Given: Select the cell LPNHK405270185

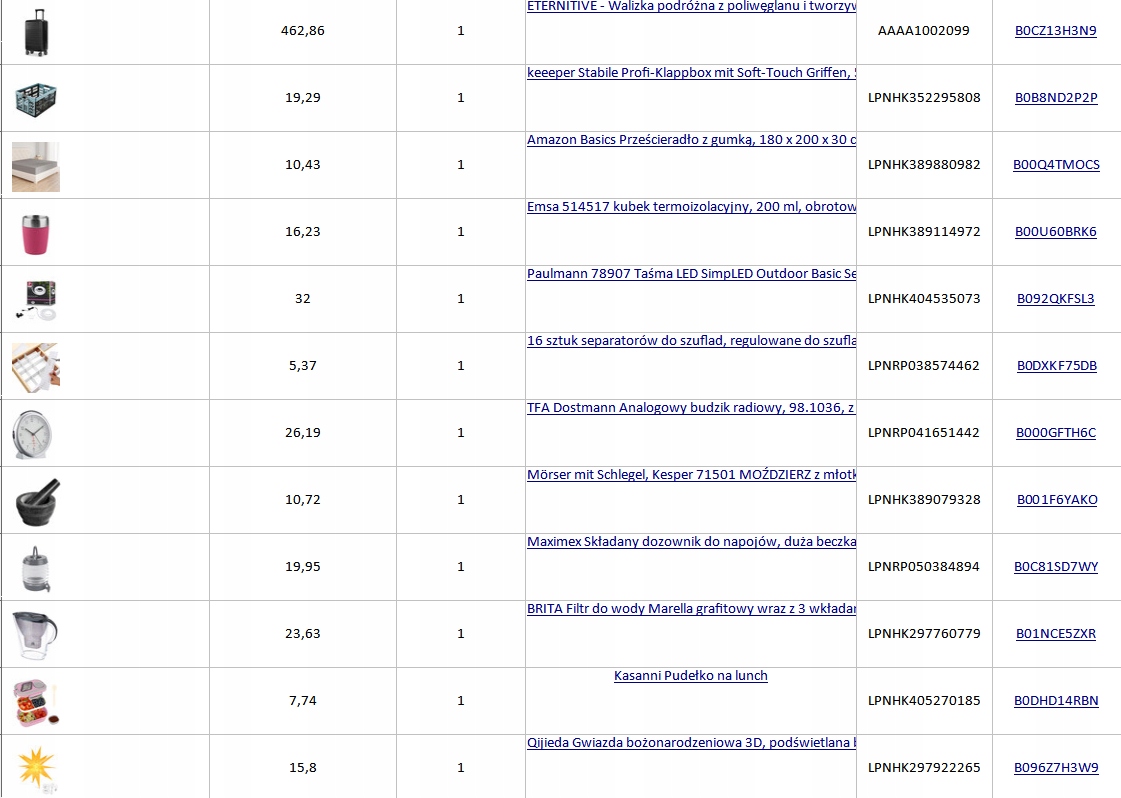Looking at the screenshot, I should point(924,701).
